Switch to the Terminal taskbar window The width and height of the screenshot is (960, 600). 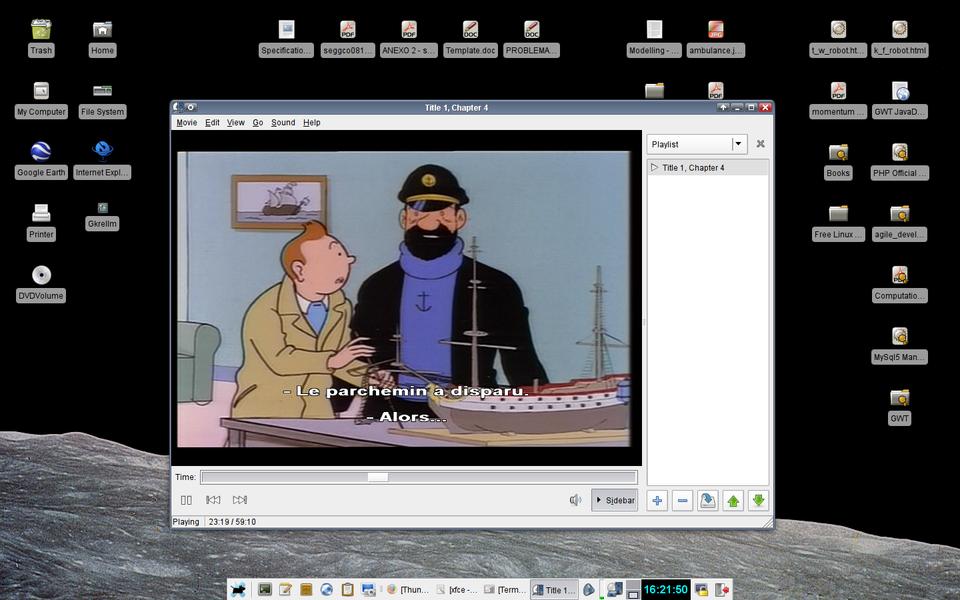[505, 590]
